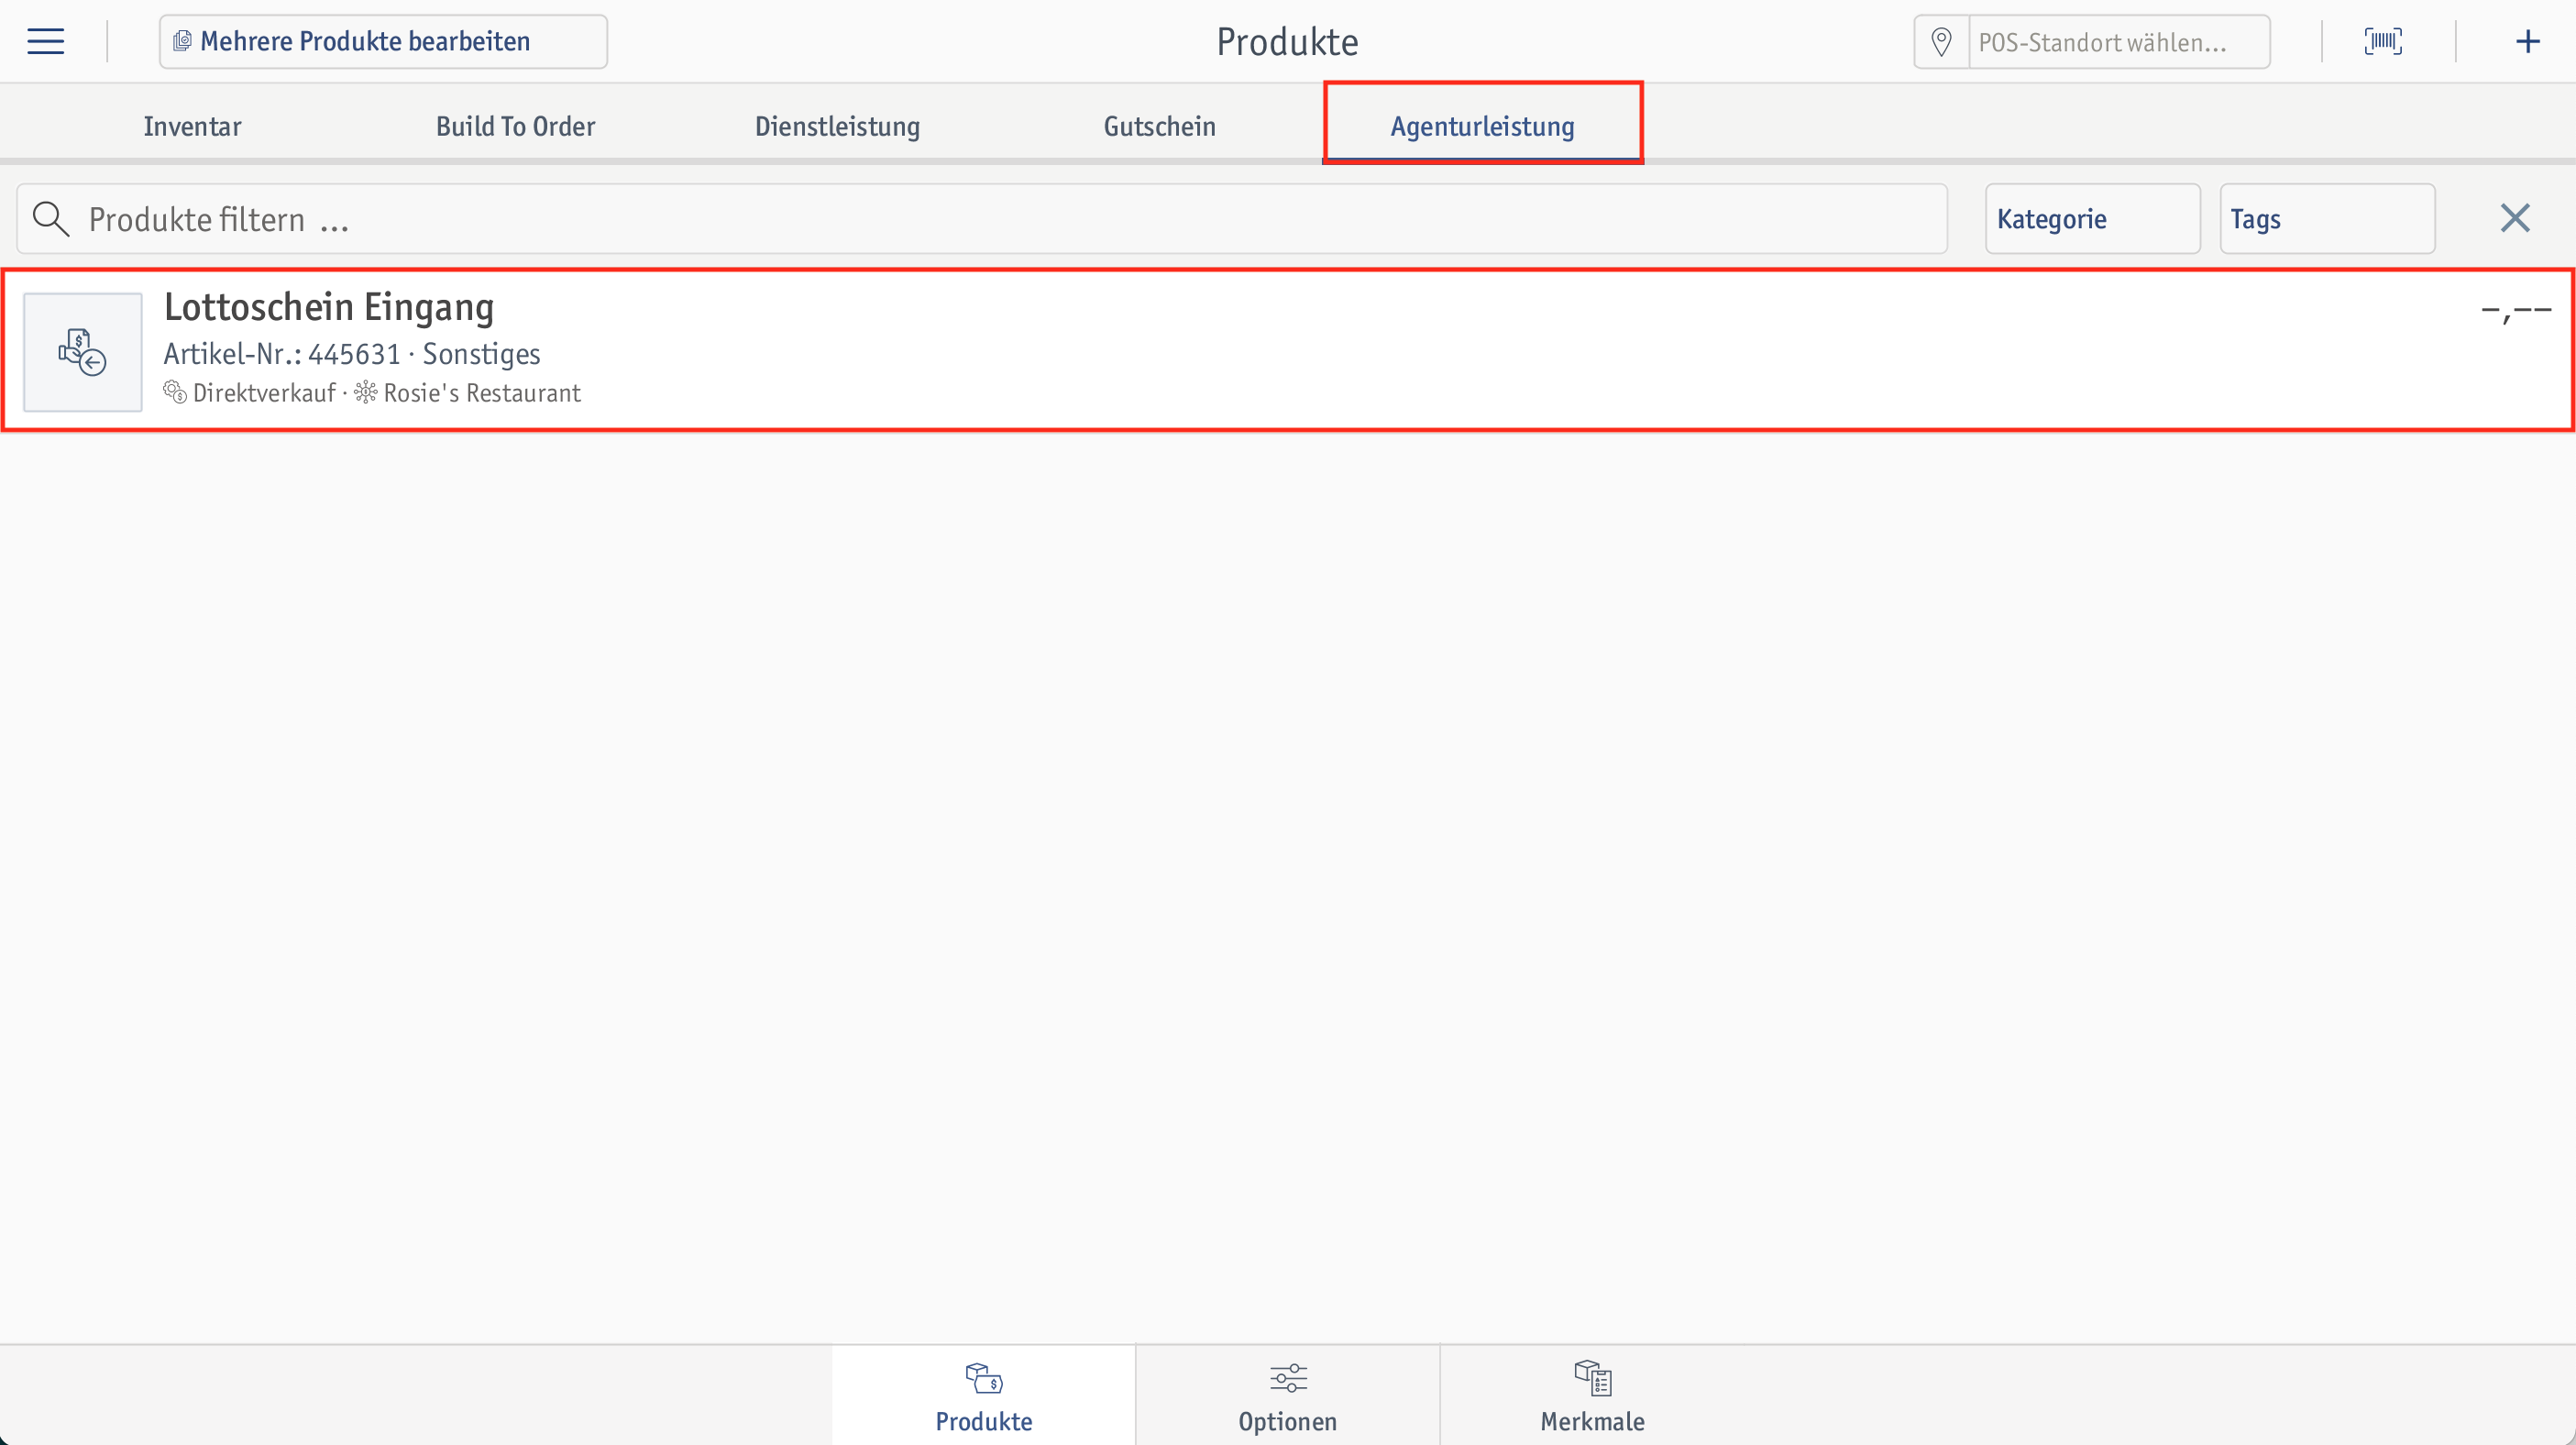Clear filters with the X icon
The image size is (2576, 1445).
[x=2514, y=218]
